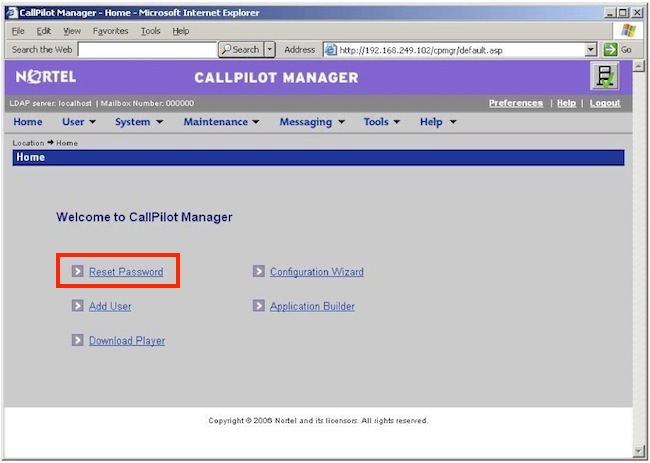Go to Home in navigation bar
This screenshot has height=463, width=650.
point(28,122)
